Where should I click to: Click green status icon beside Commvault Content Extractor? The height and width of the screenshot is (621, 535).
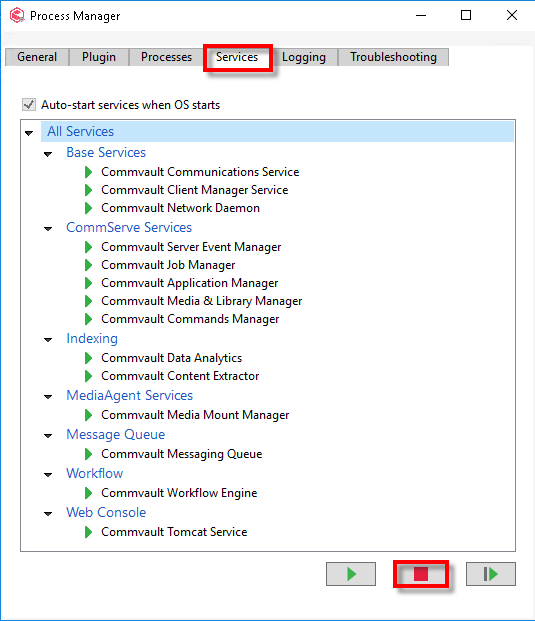[89, 375]
